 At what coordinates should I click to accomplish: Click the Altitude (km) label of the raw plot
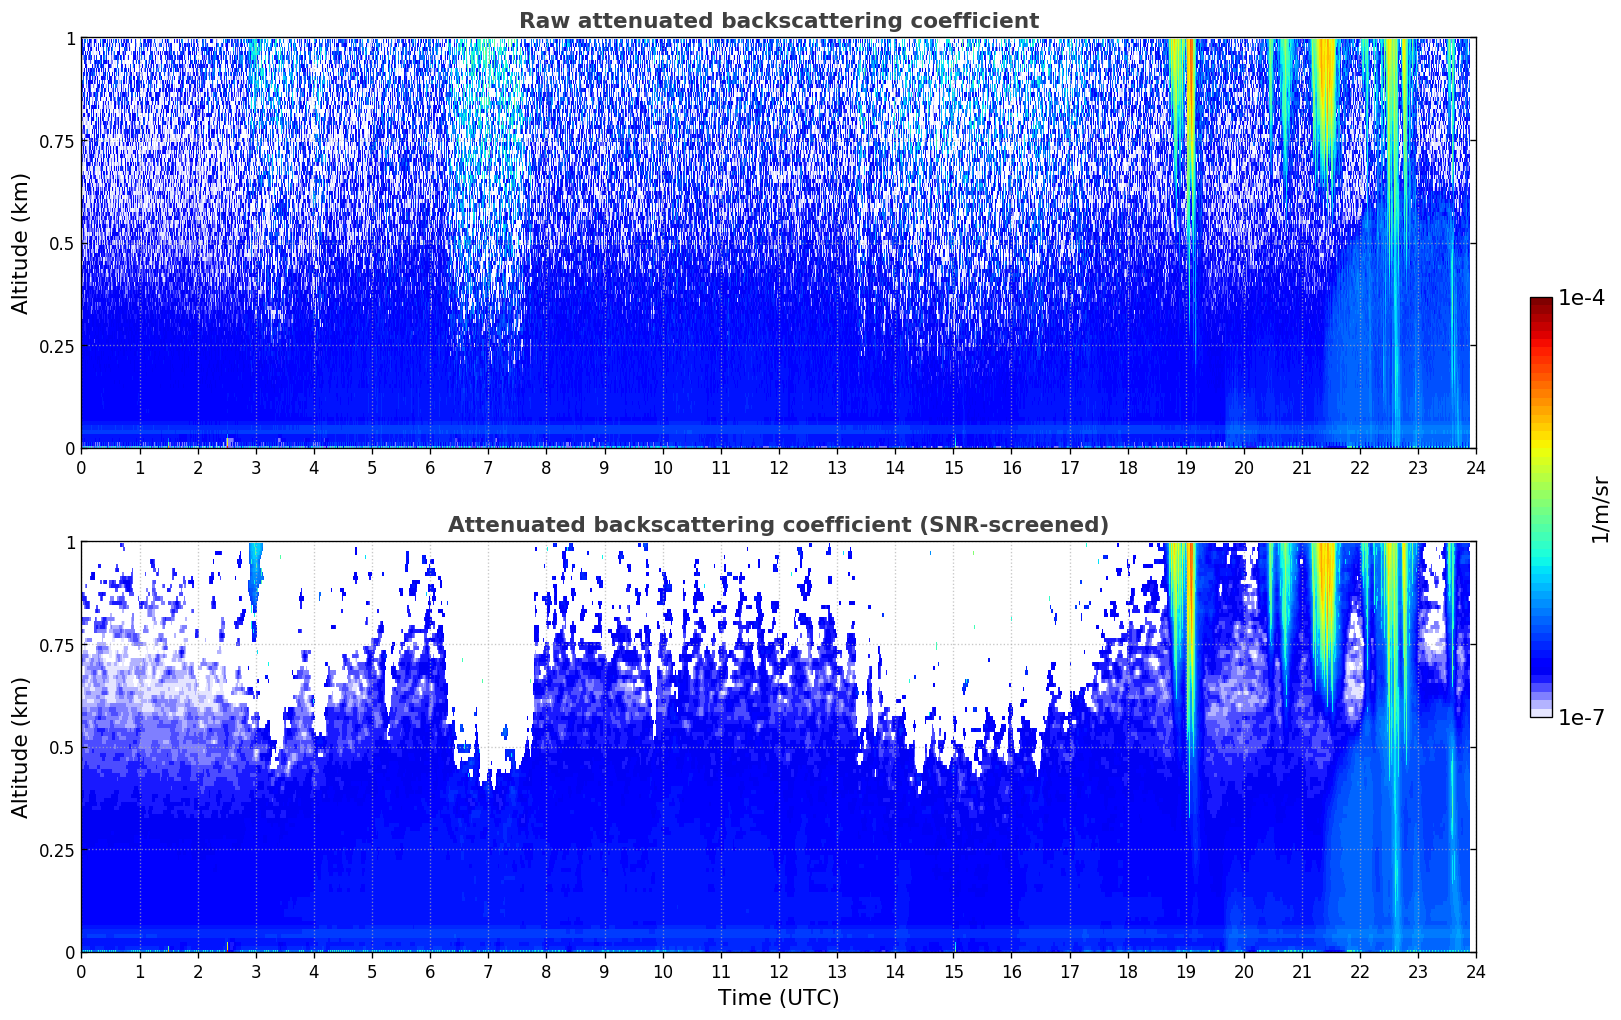[21, 243]
